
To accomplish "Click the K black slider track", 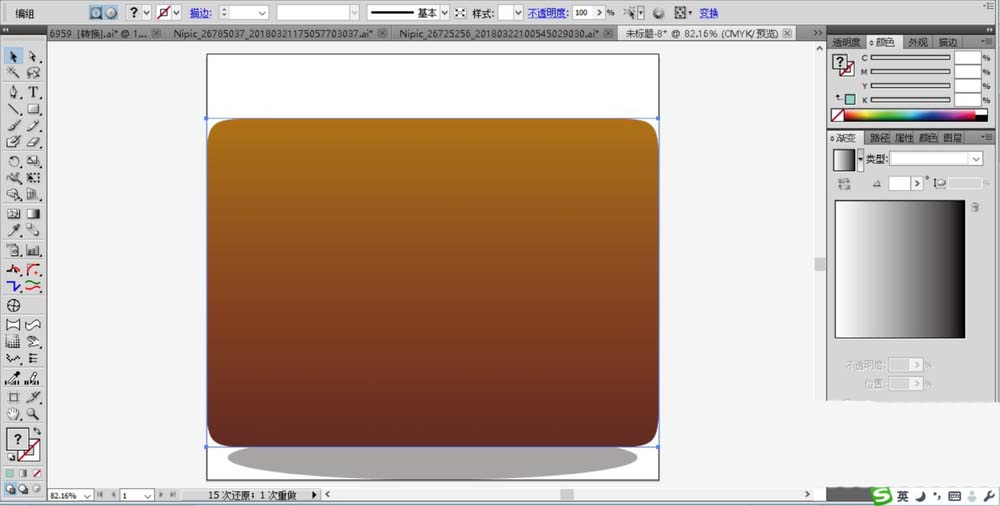I will 910,100.
